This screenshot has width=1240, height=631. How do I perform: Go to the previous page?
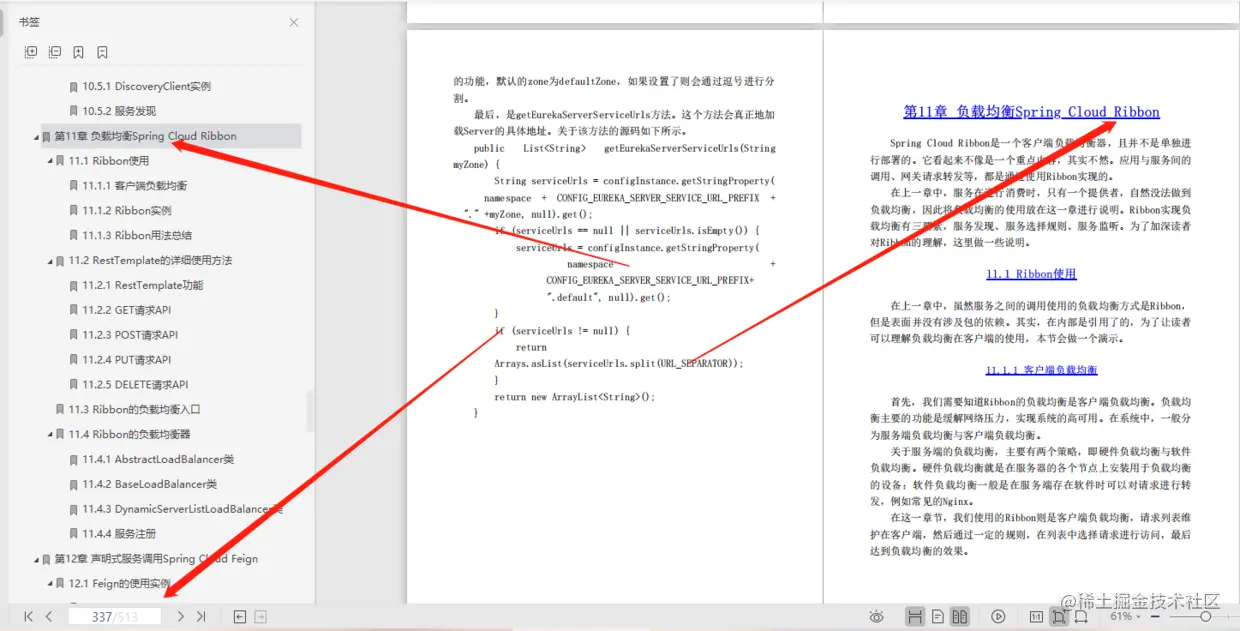[48, 617]
